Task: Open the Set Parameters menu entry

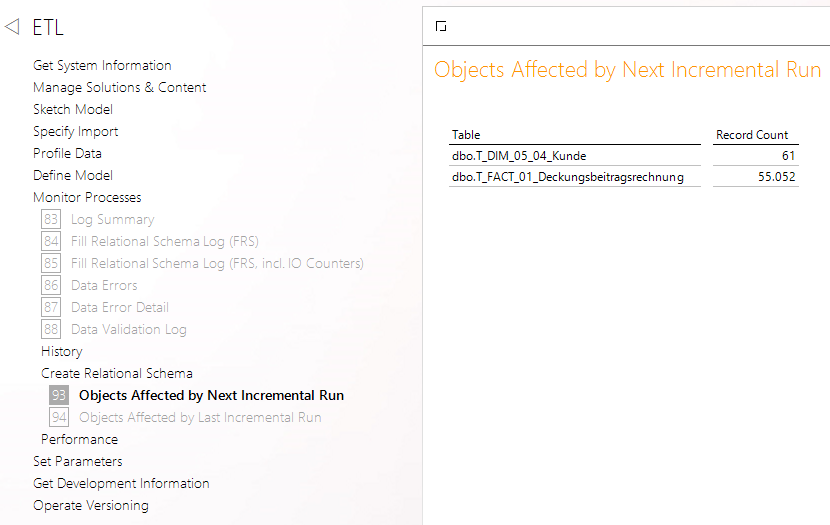Action: (78, 461)
